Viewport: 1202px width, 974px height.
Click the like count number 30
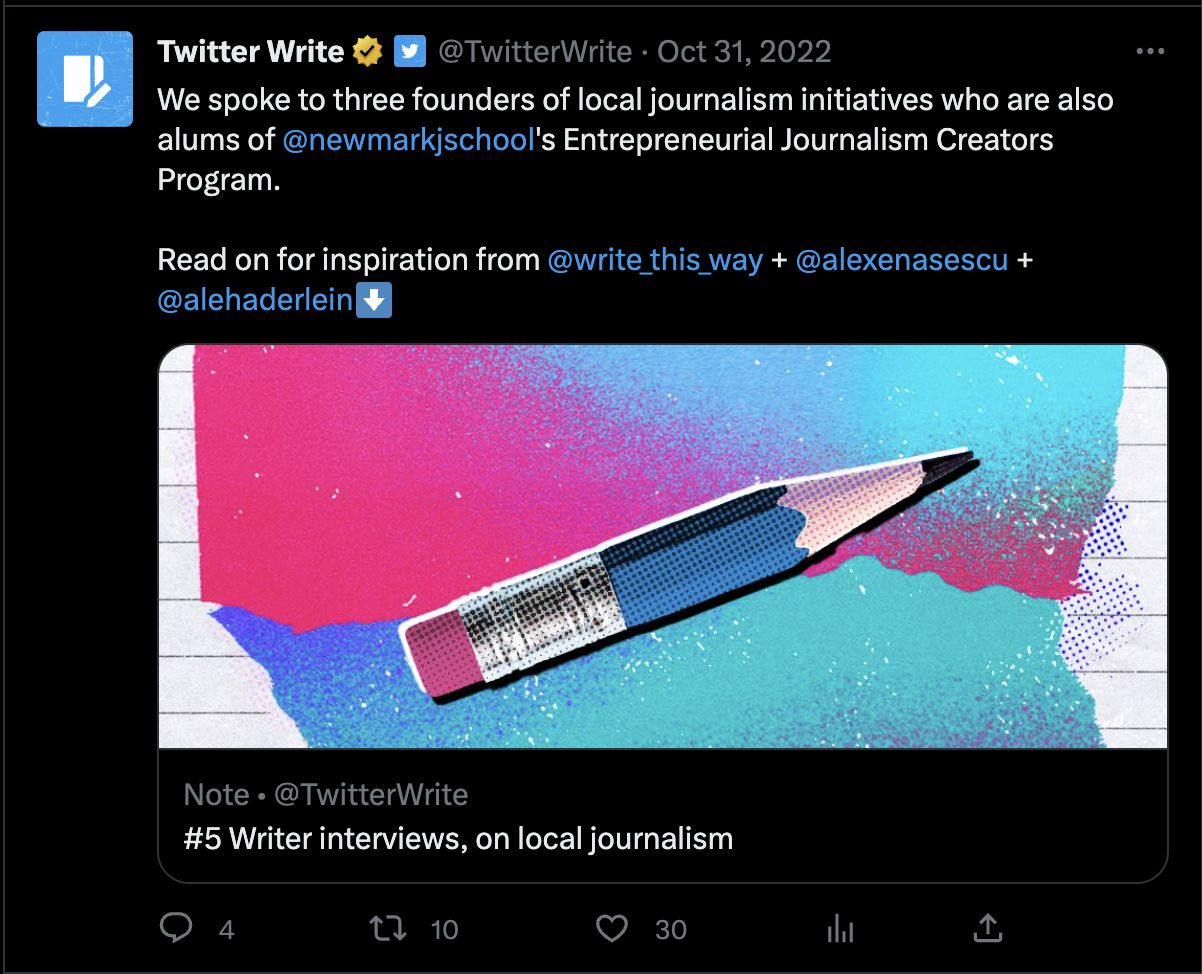tap(671, 930)
